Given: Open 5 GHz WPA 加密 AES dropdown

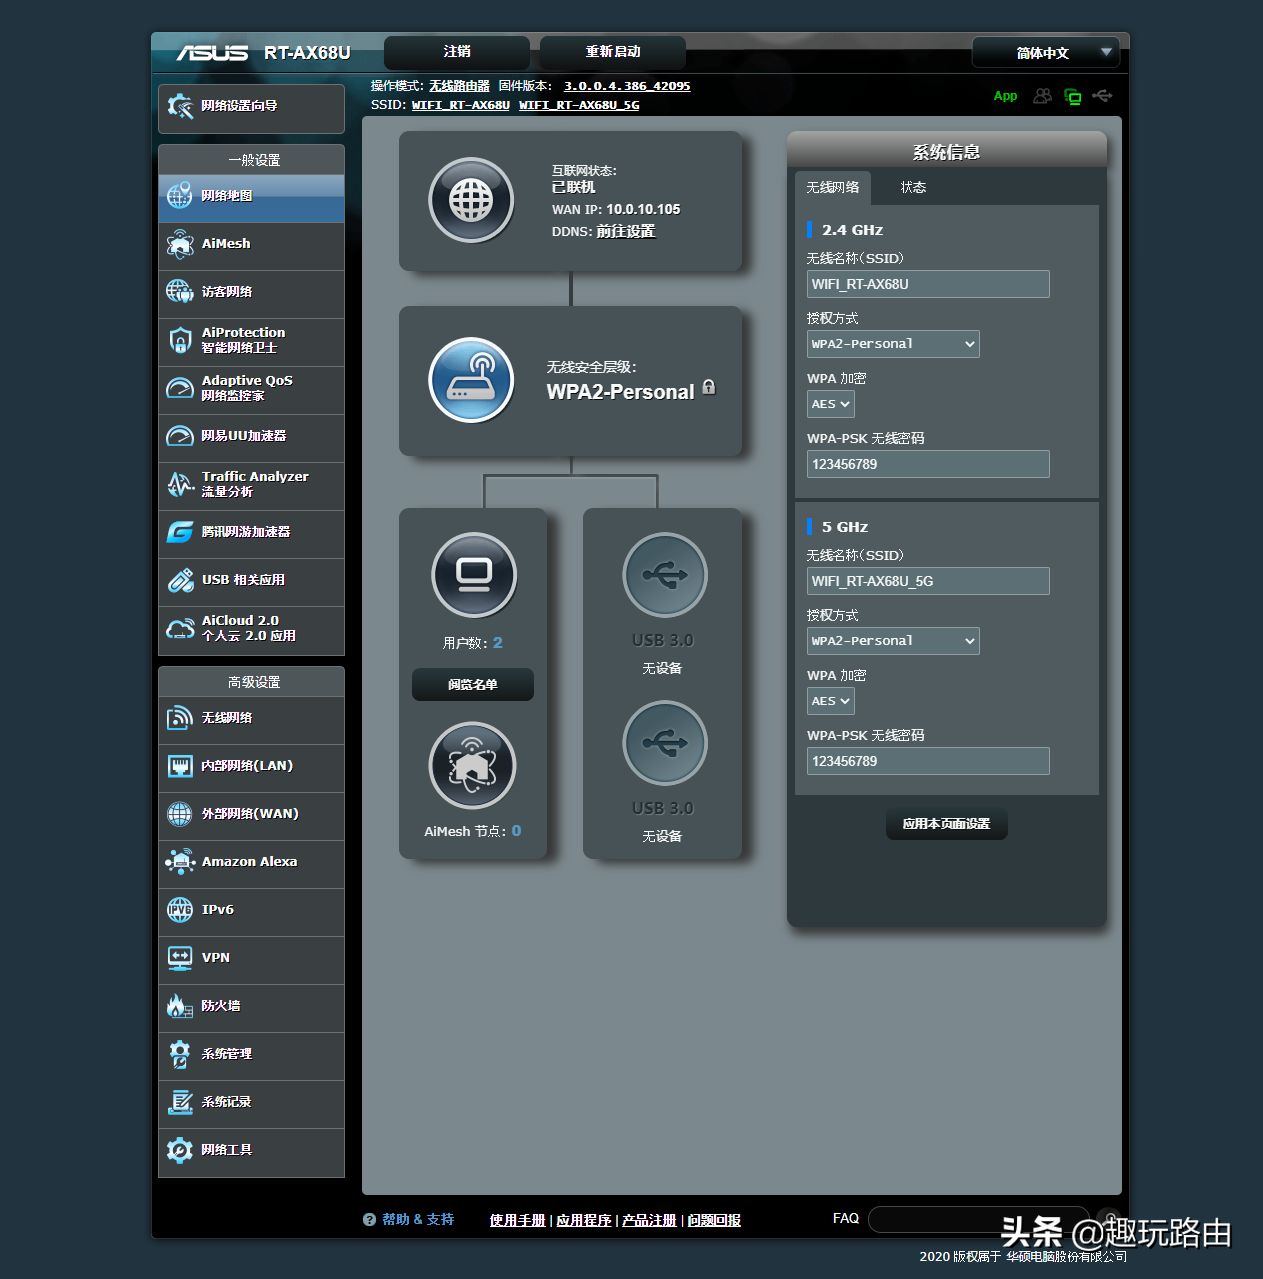Looking at the screenshot, I should click(x=831, y=701).
